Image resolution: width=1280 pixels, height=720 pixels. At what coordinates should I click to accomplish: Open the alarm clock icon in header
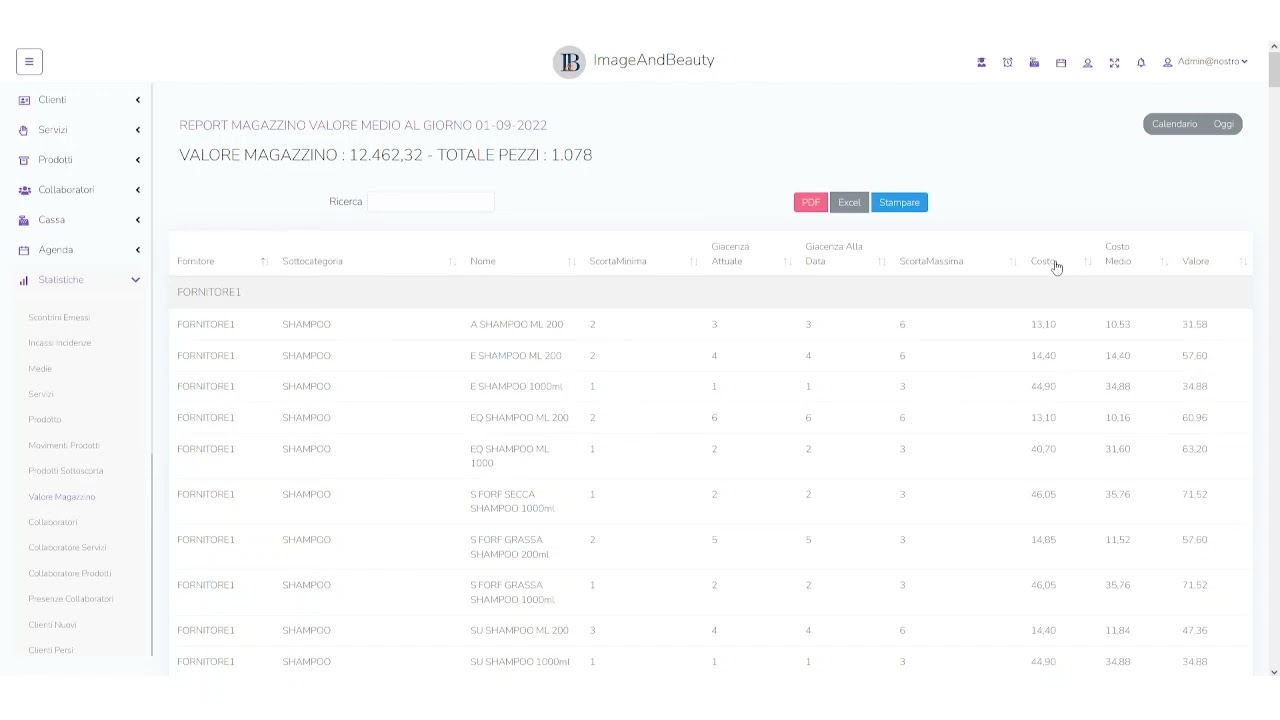pos(1008,62)
